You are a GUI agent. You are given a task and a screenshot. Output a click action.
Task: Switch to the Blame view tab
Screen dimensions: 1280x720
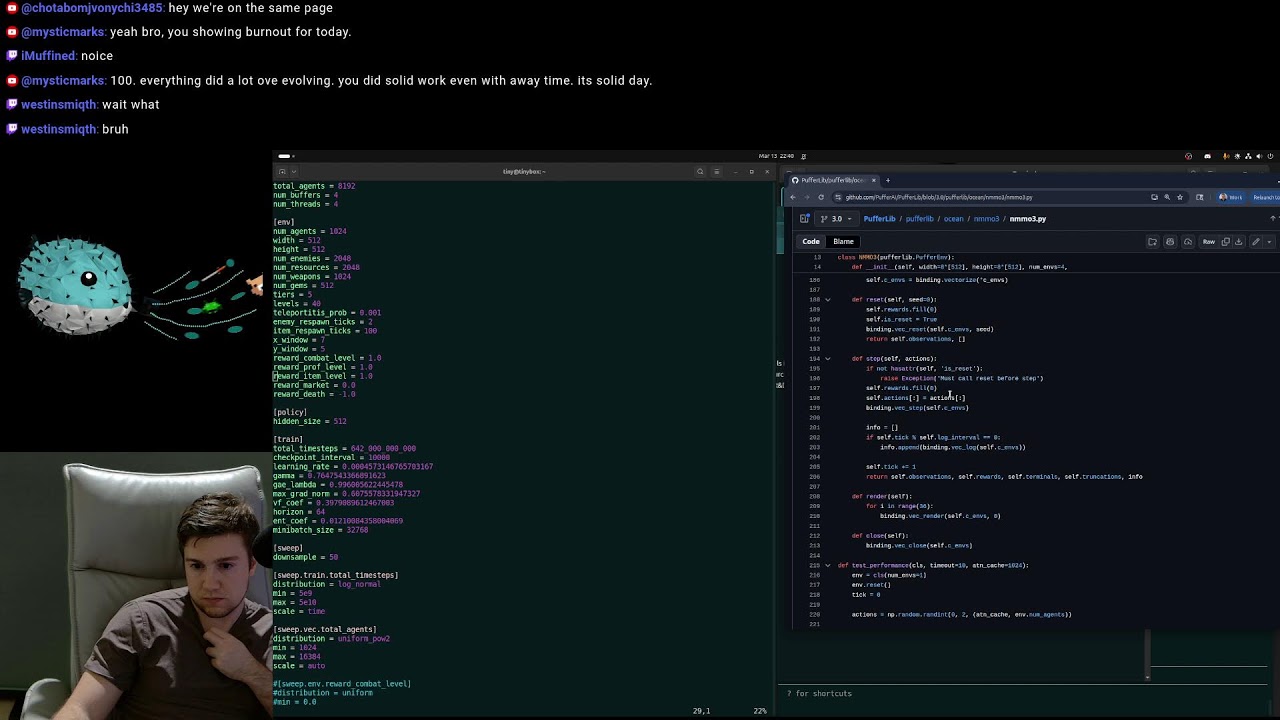843,241
